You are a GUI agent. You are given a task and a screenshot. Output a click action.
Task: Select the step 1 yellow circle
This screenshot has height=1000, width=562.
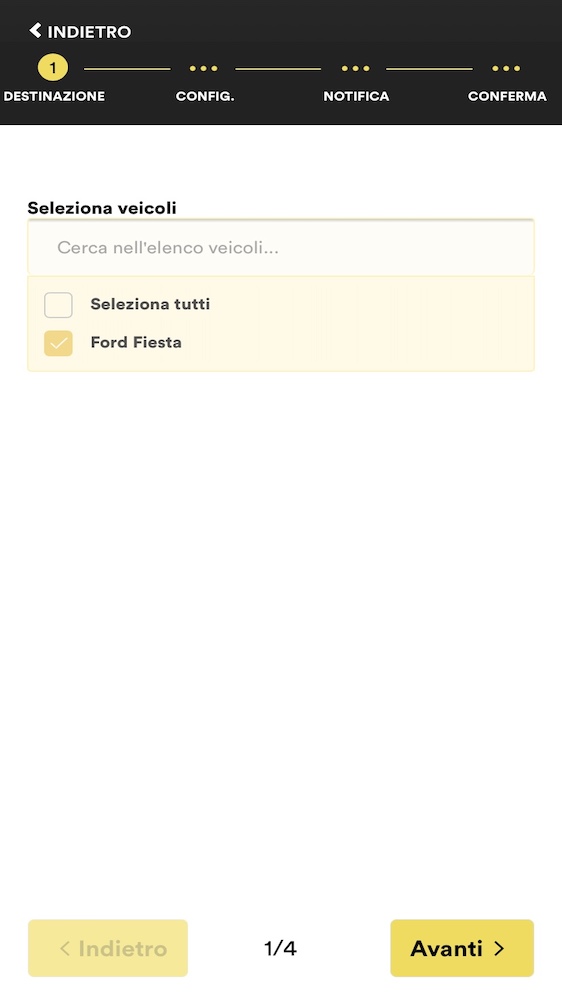pos(53,68)
